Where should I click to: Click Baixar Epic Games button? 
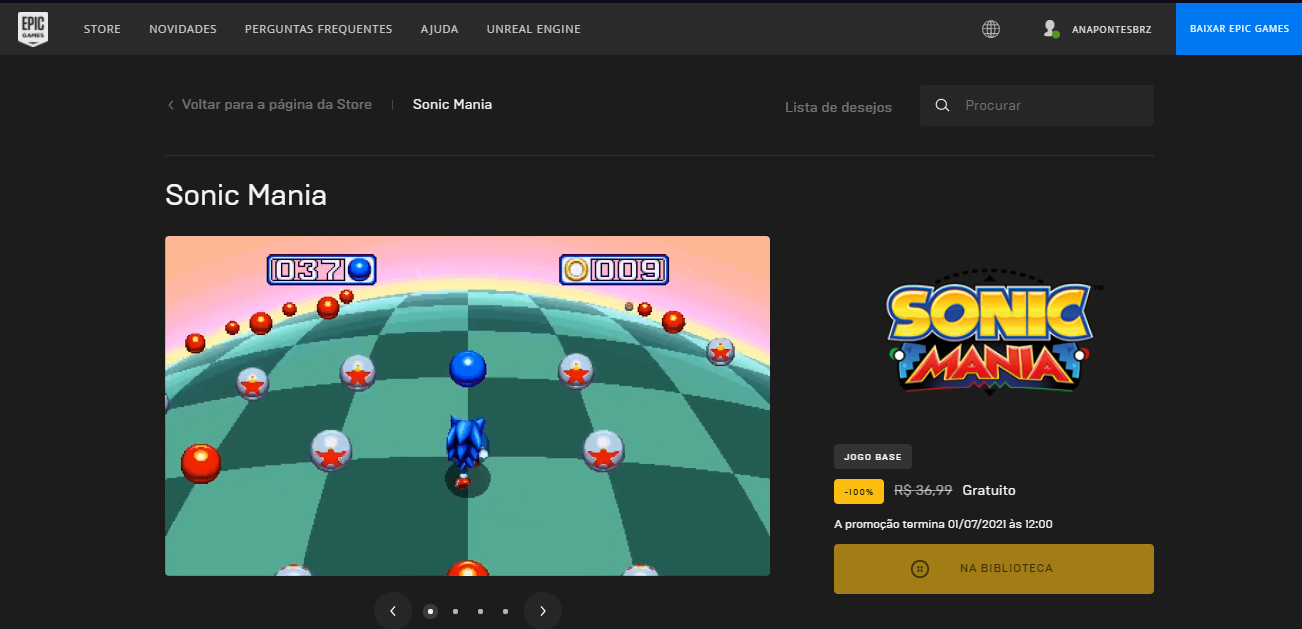pyautogui.click(x=1239, y=29)
